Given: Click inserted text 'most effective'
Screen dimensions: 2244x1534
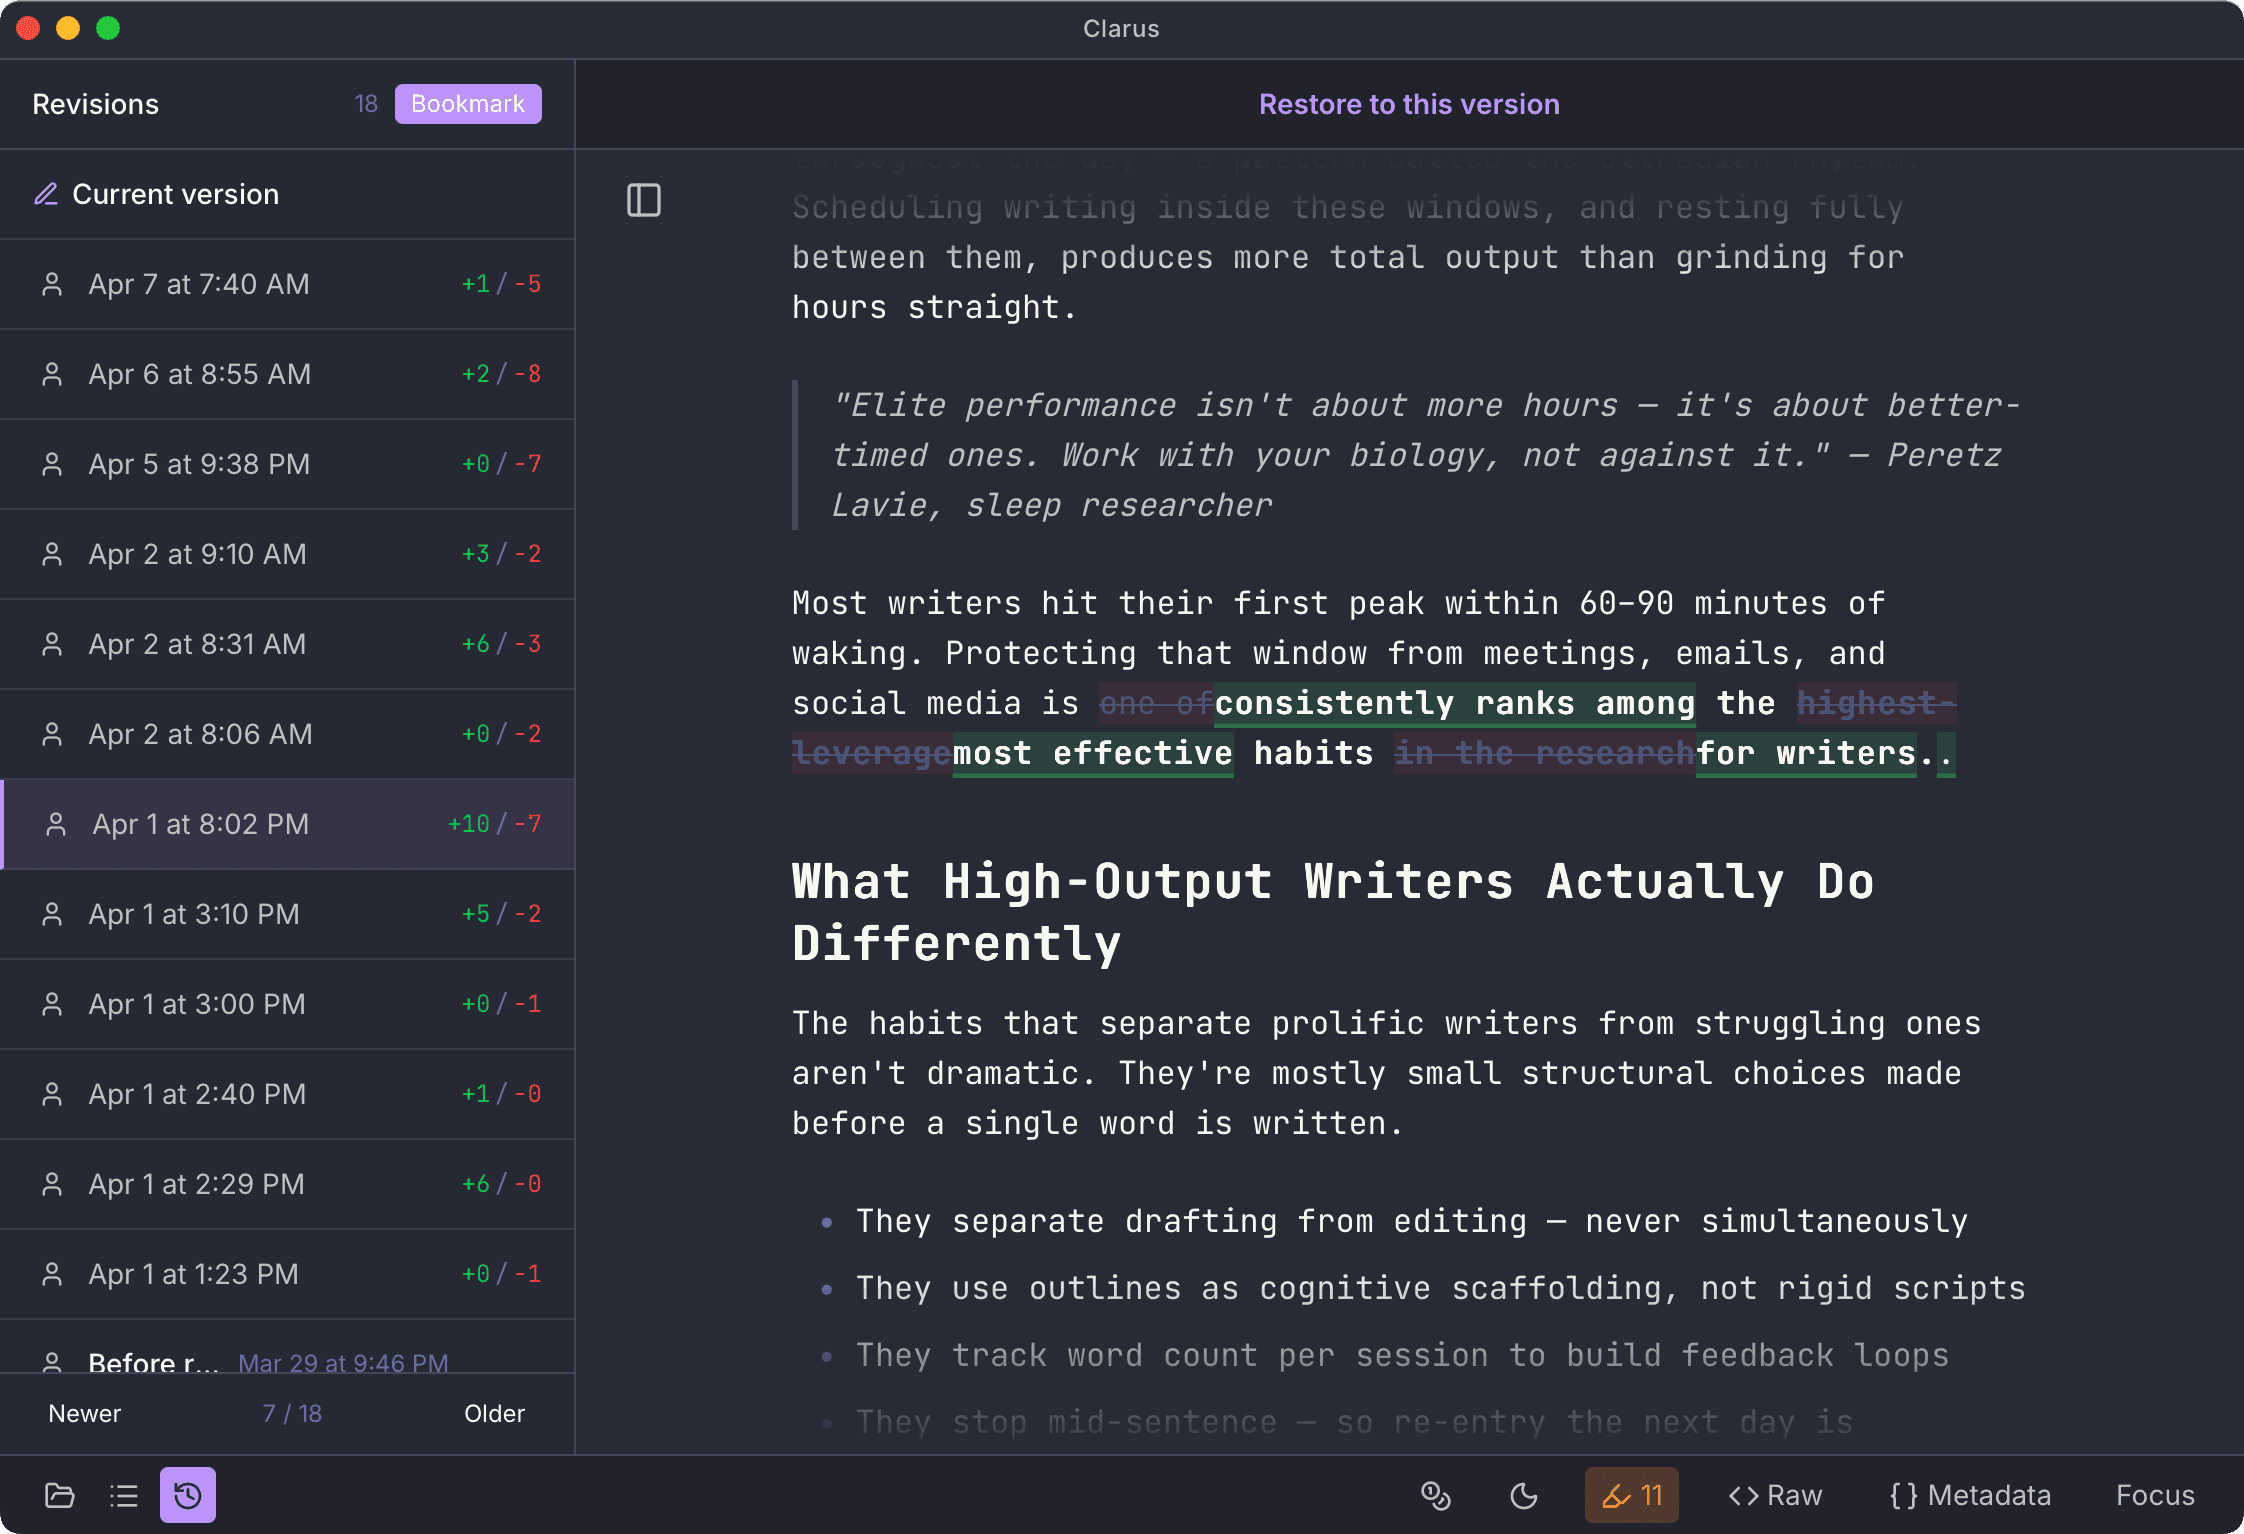Looking at the screenshot, I should pyautogui.click(x=1093, y=753).
